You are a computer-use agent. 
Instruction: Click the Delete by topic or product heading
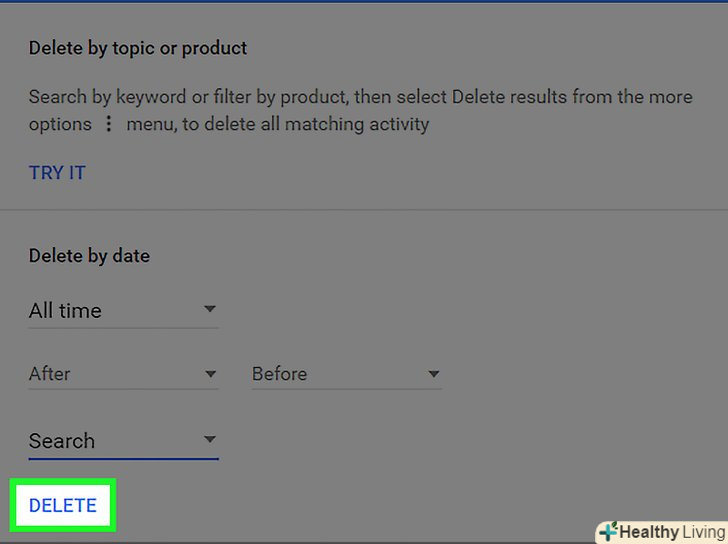138,48
